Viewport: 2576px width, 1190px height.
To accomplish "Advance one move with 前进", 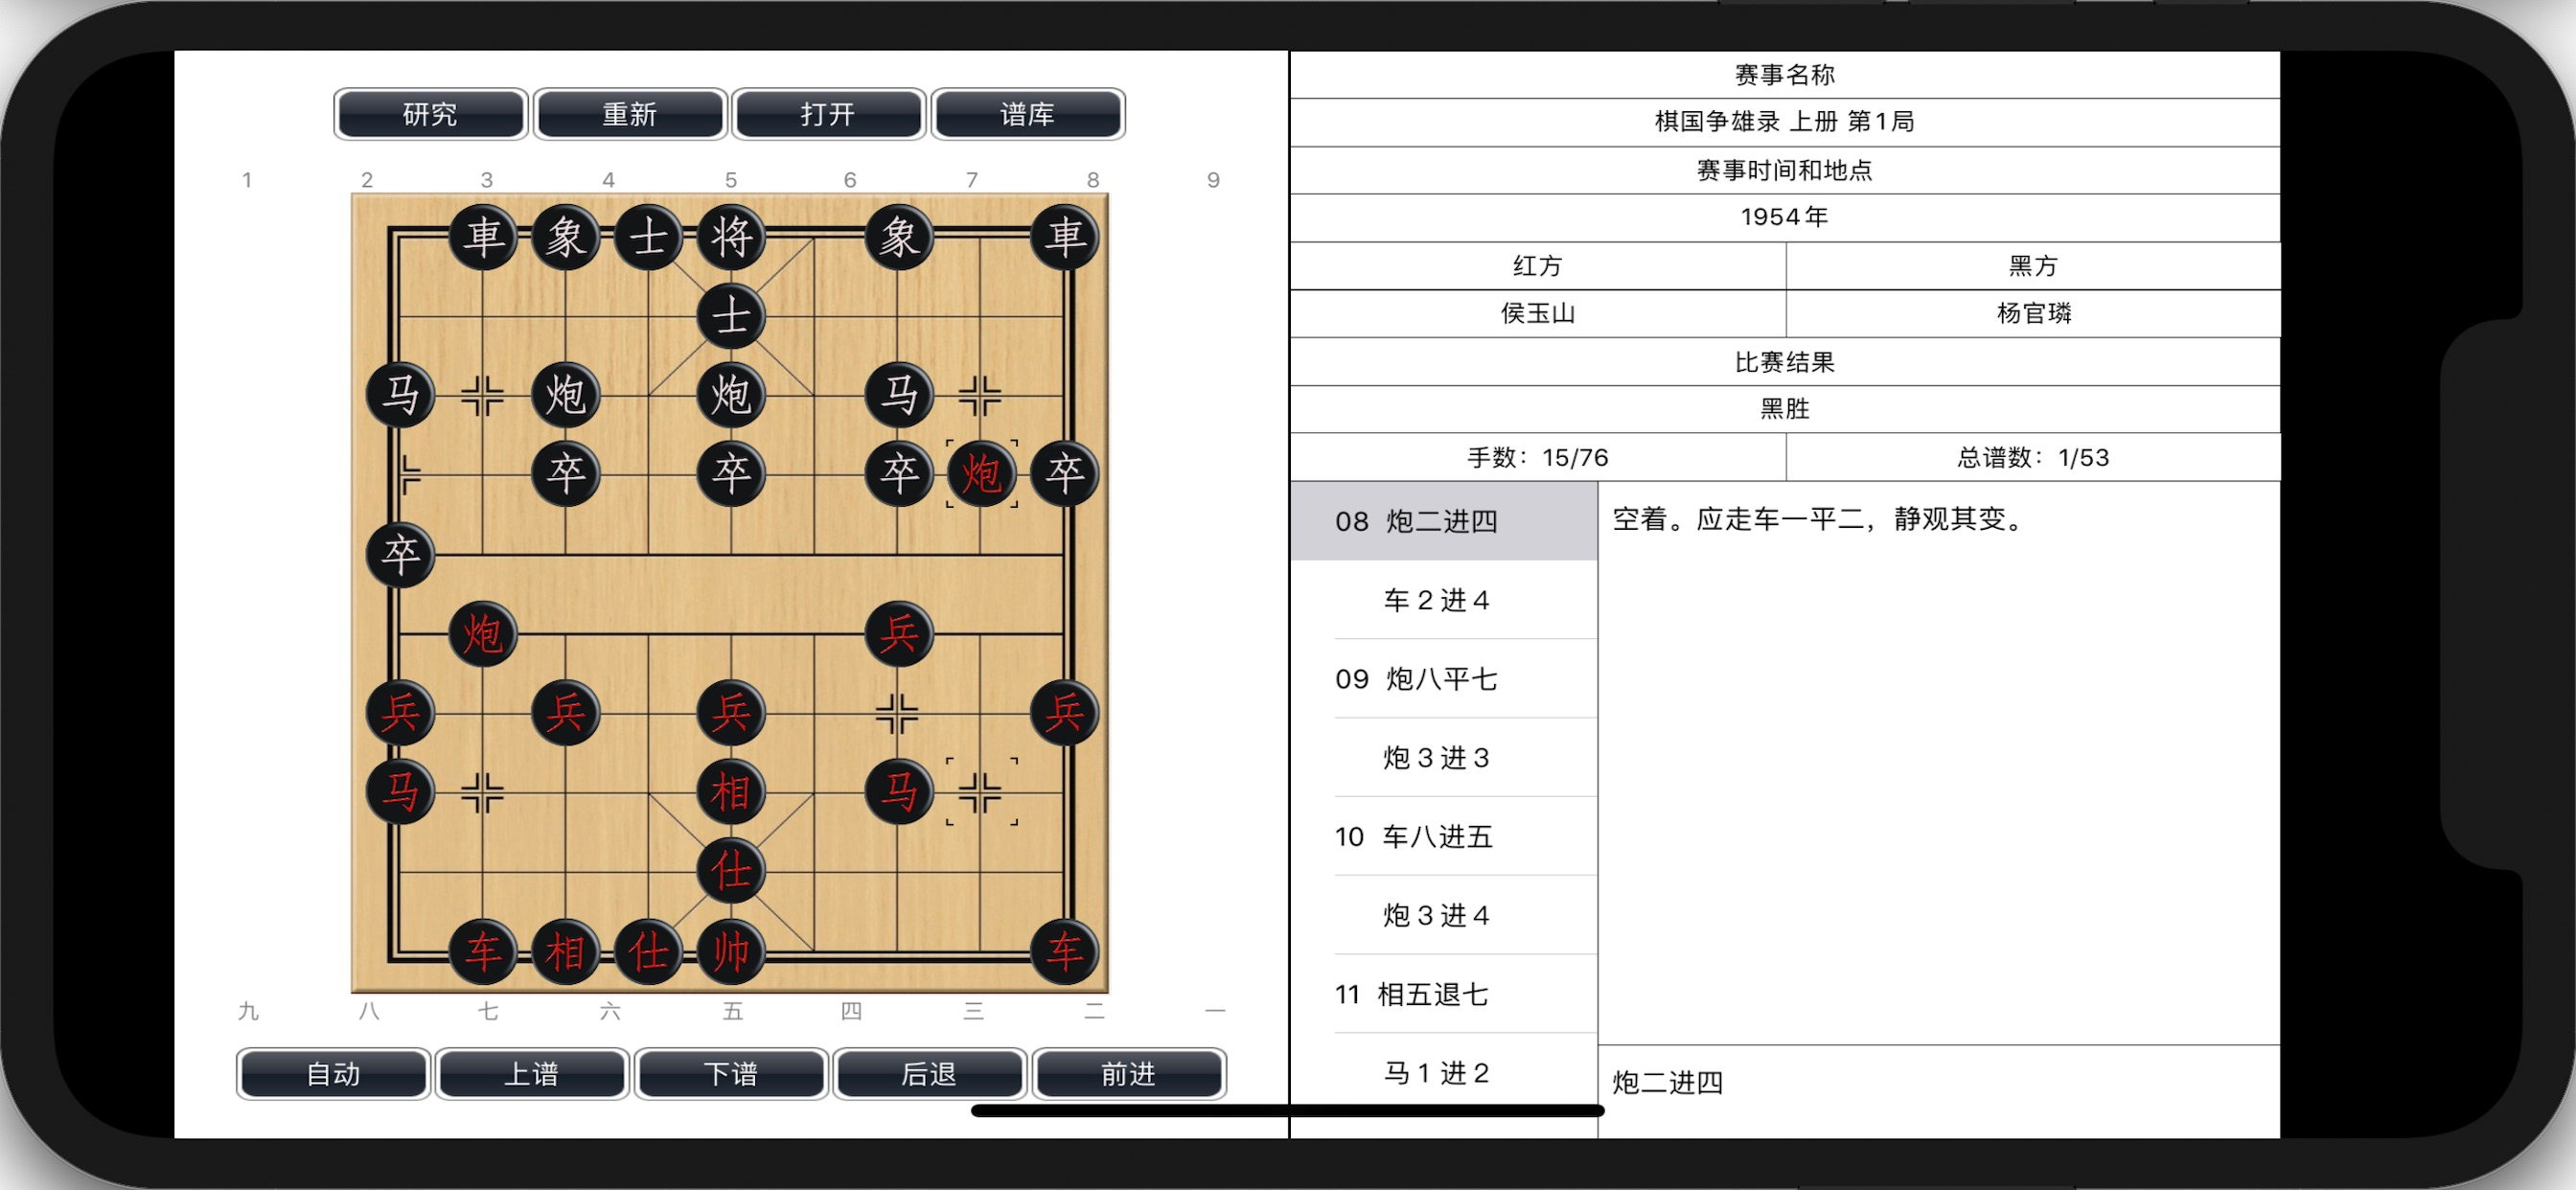I will pyautogui.click(x=1128, y=1074).
